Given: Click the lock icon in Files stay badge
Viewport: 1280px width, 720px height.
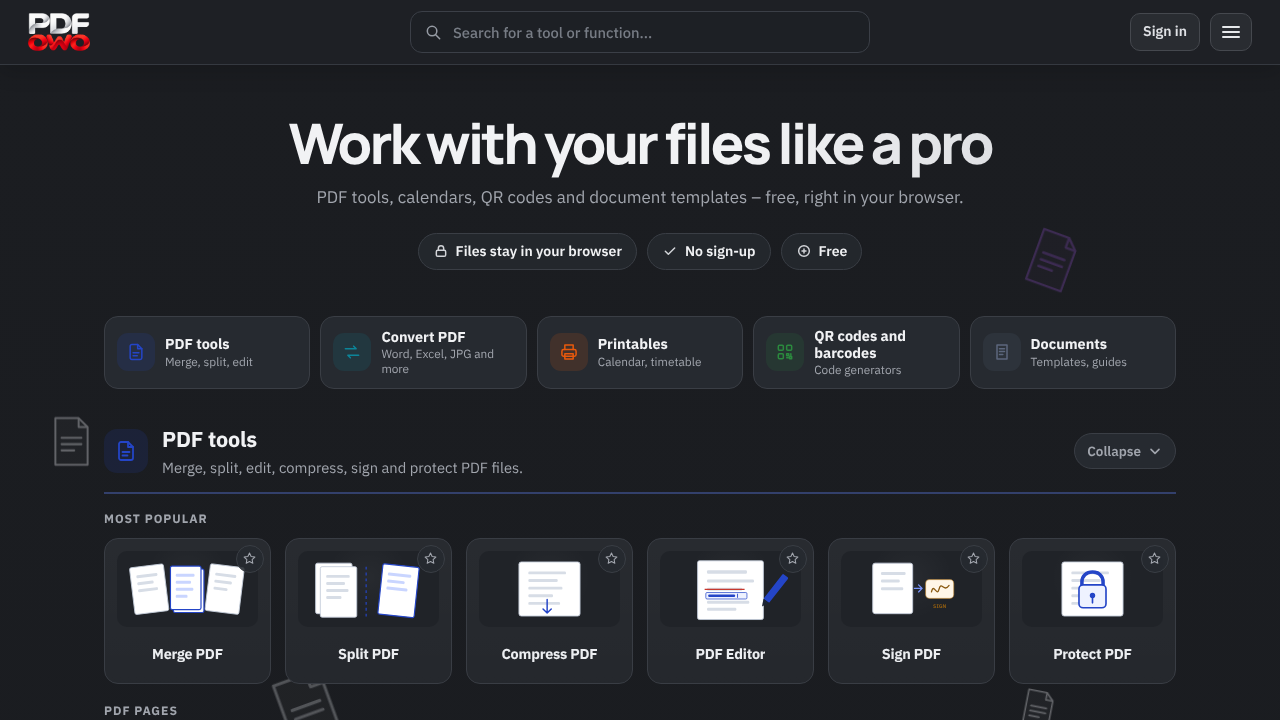Looking at the screenshot, I should (x=440, y=251).
